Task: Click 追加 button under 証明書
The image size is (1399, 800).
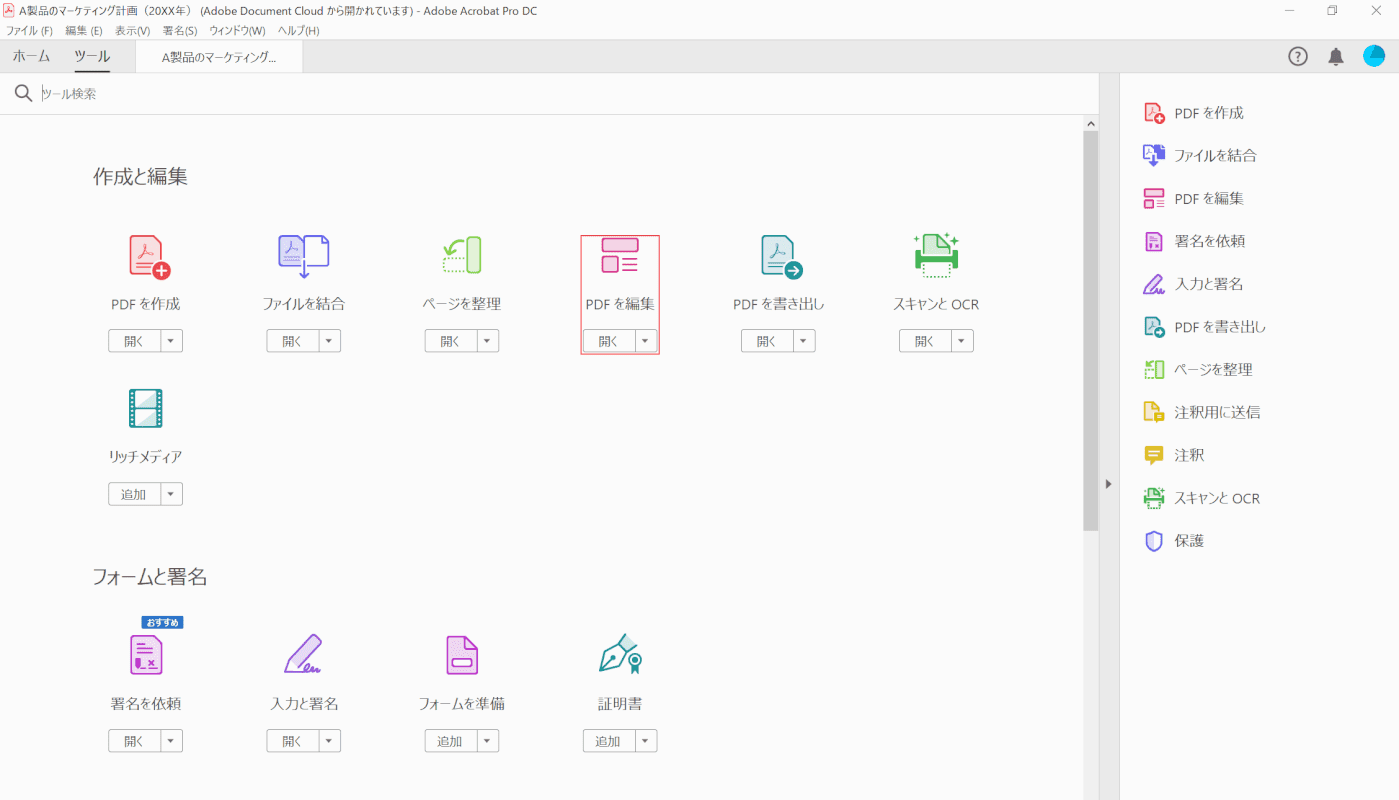Action: point(609,741)
